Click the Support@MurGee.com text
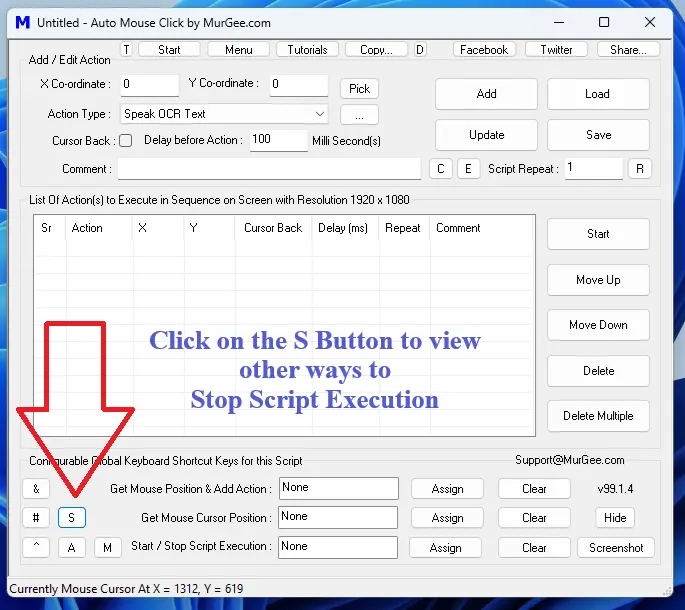Viewport: 685px width, 610px height. click(x=570, y=460)
